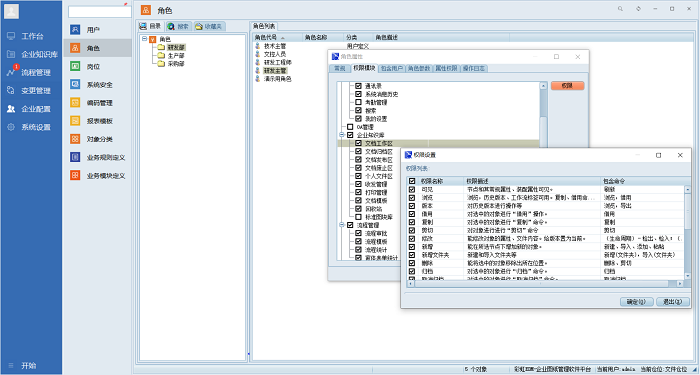700x375 pixels.
Task: Click the permission list scroll-down arrow
Action: tap(688, 277)
